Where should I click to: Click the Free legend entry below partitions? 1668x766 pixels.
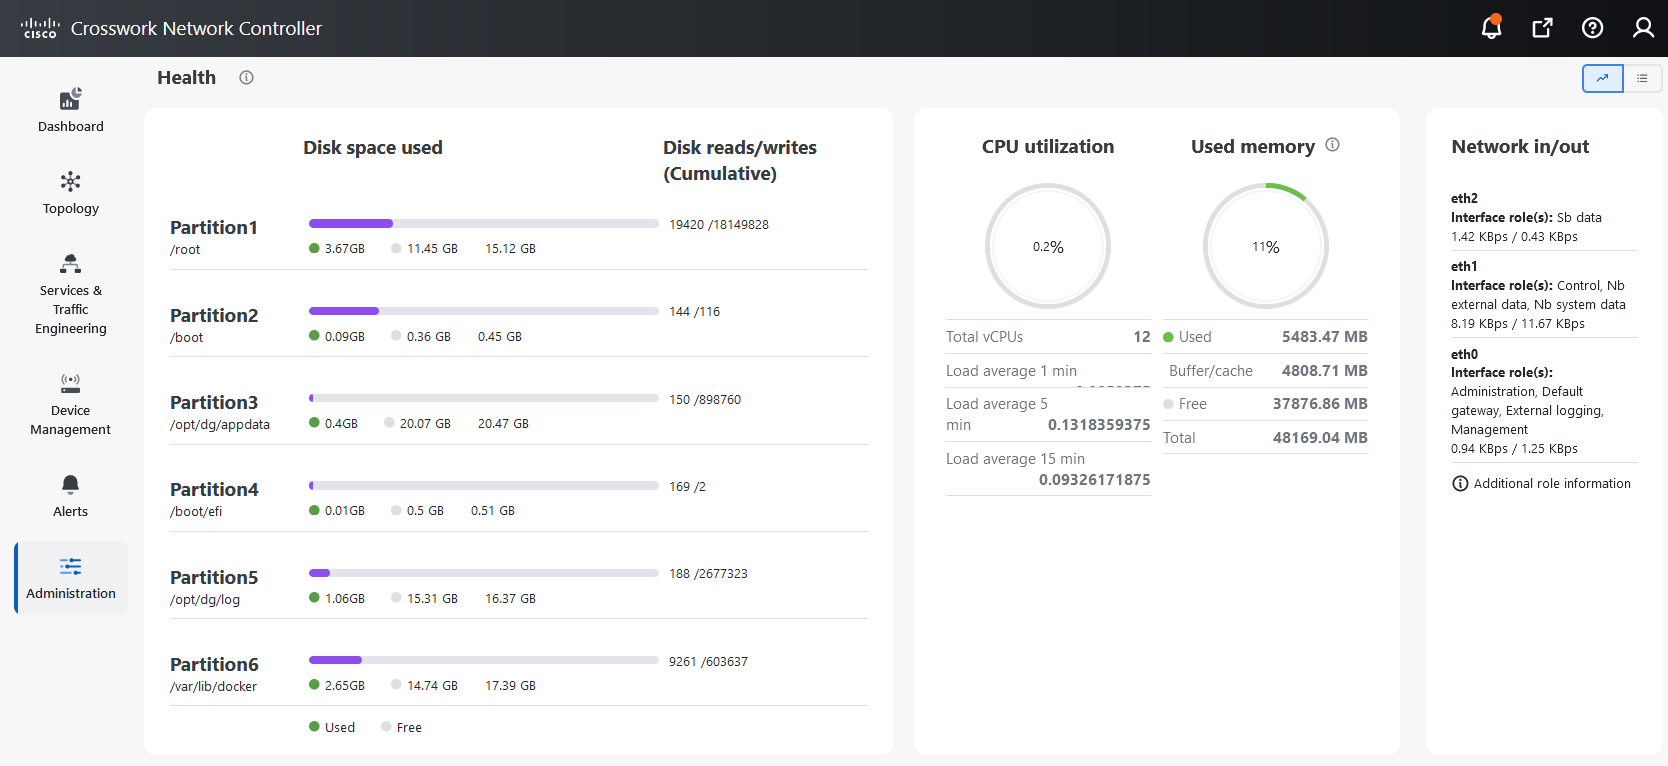pyautogui.click(x=401, y=728)
